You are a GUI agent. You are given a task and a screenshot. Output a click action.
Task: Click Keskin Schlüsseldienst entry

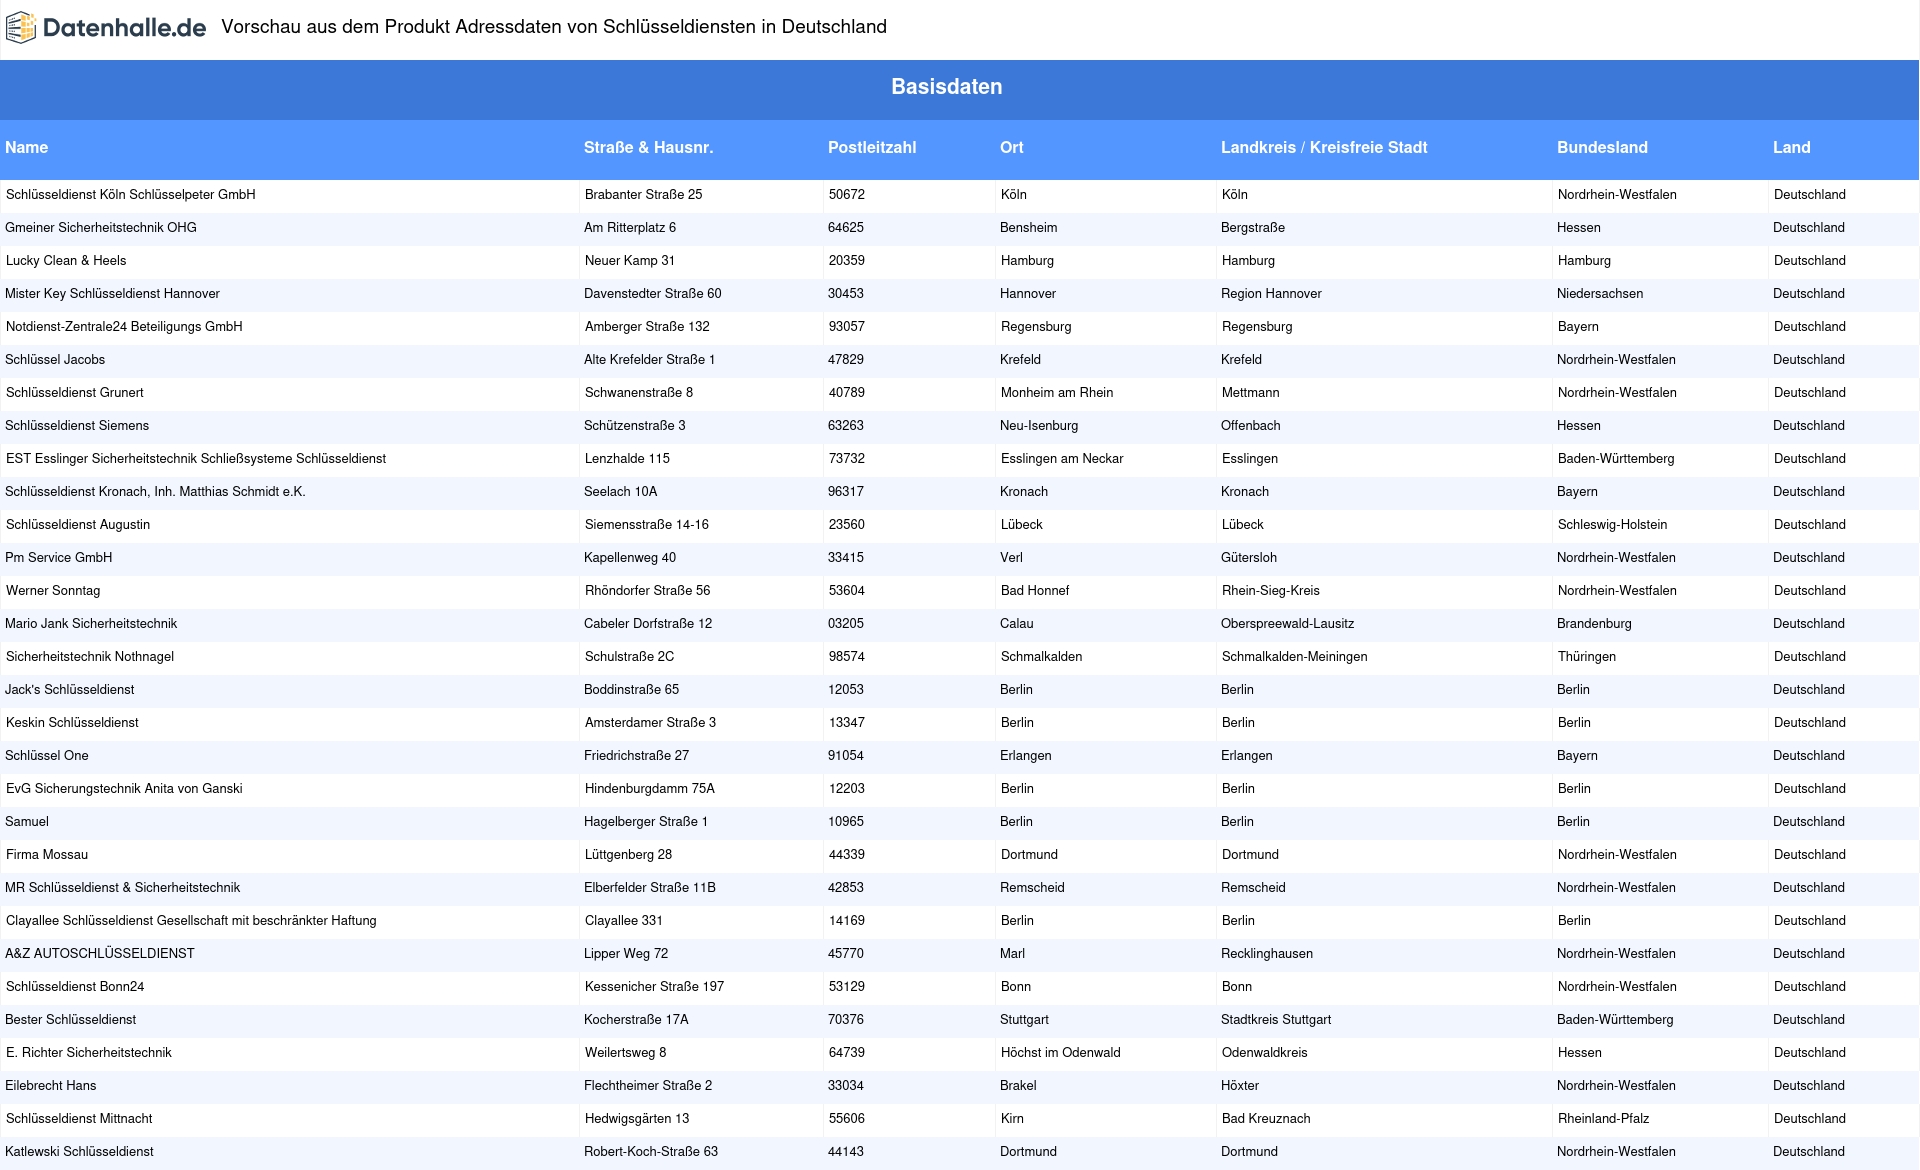tap(72, 723)
